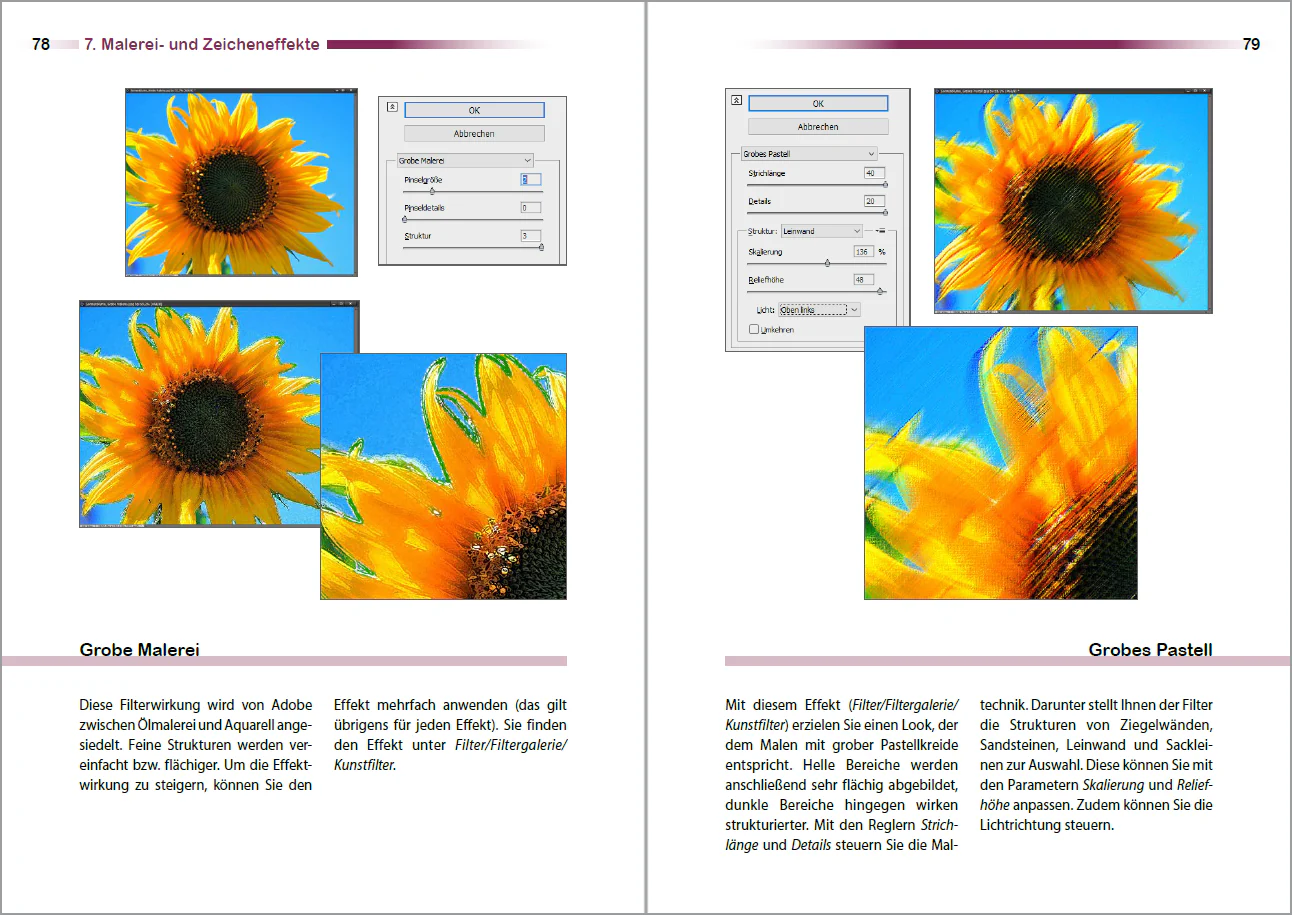Open the Licht Oben links dropdown
The image size is (1292, 915).
[x=819, y=310]
